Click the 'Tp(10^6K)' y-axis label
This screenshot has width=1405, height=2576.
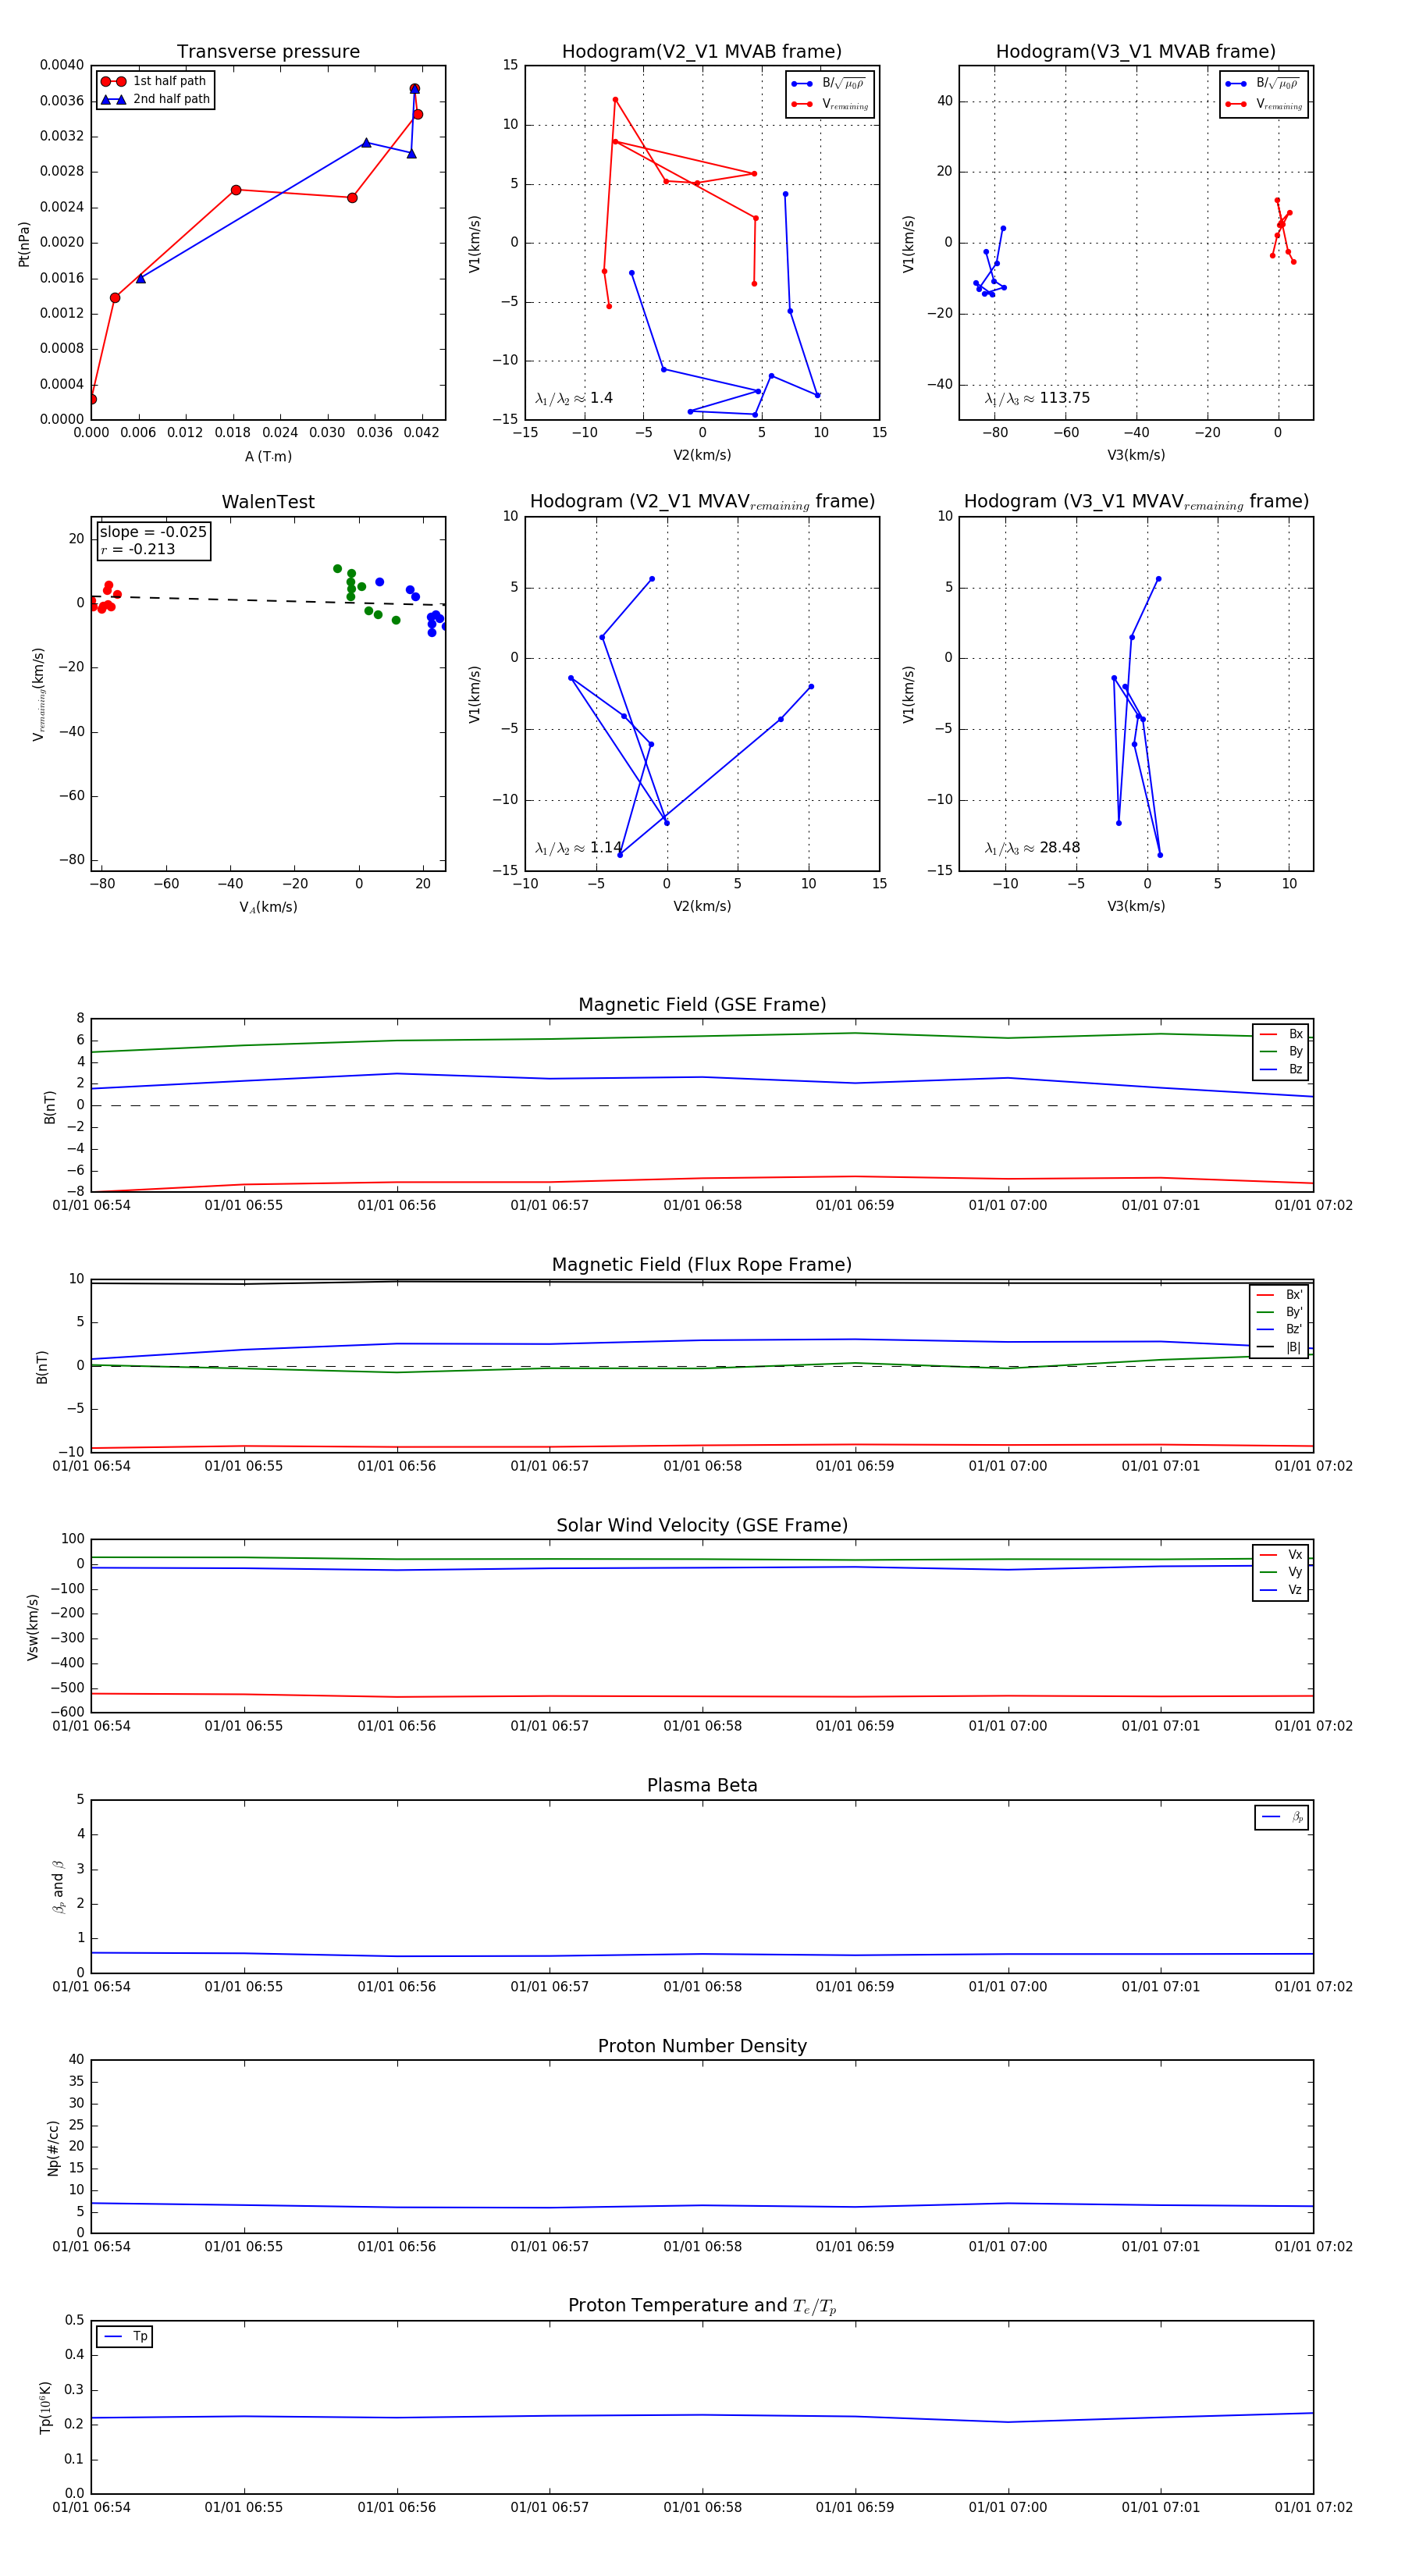click(x=45, y=2408)
